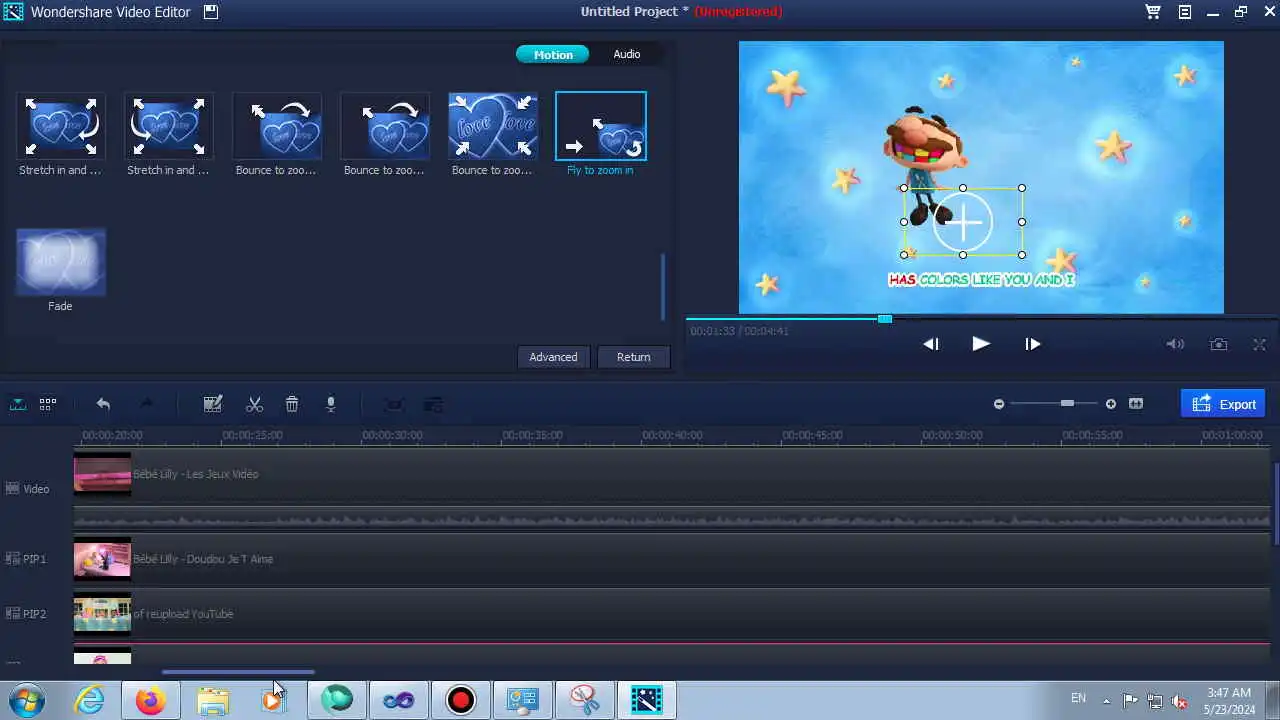Click the motion effects vertical scrollbar
The image size is (1280, 720).
click(663, 287)
